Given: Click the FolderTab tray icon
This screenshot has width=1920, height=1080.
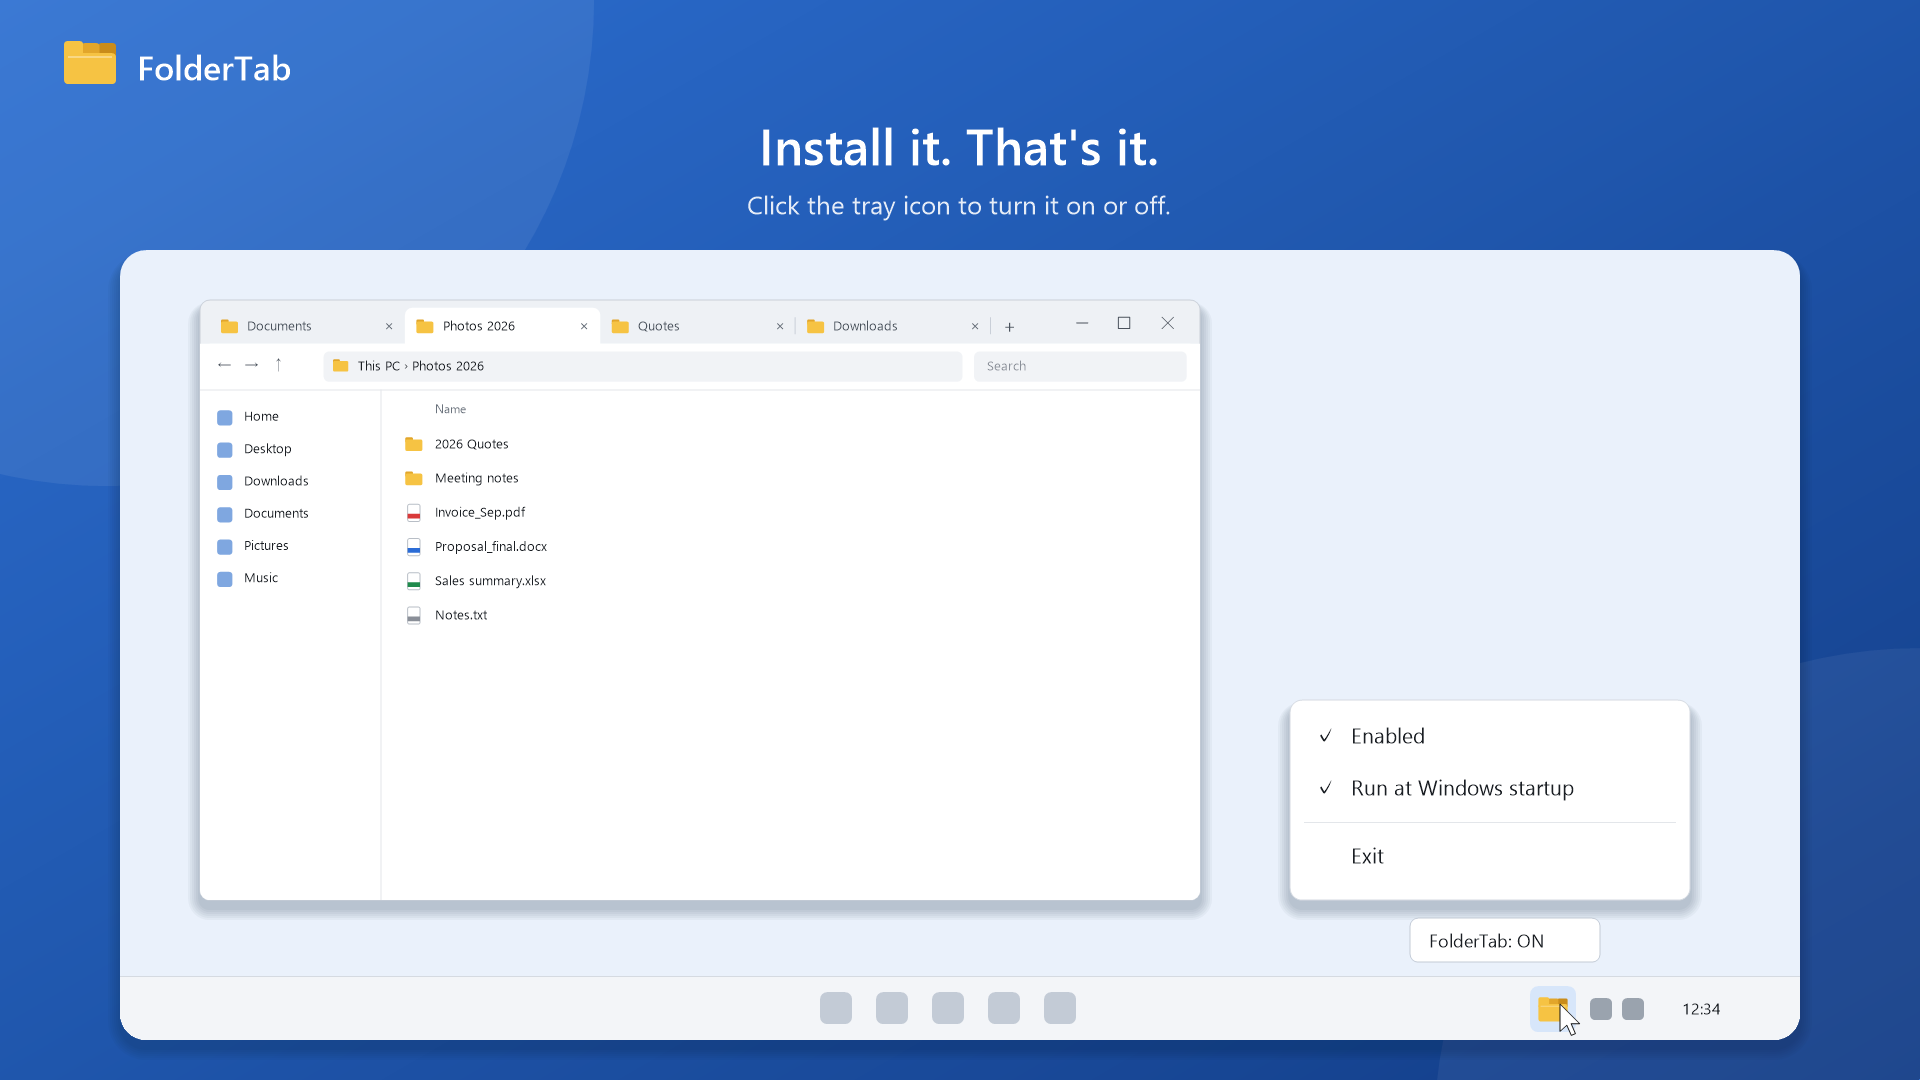Looking at the screenshot, I should [1552, 1009].
